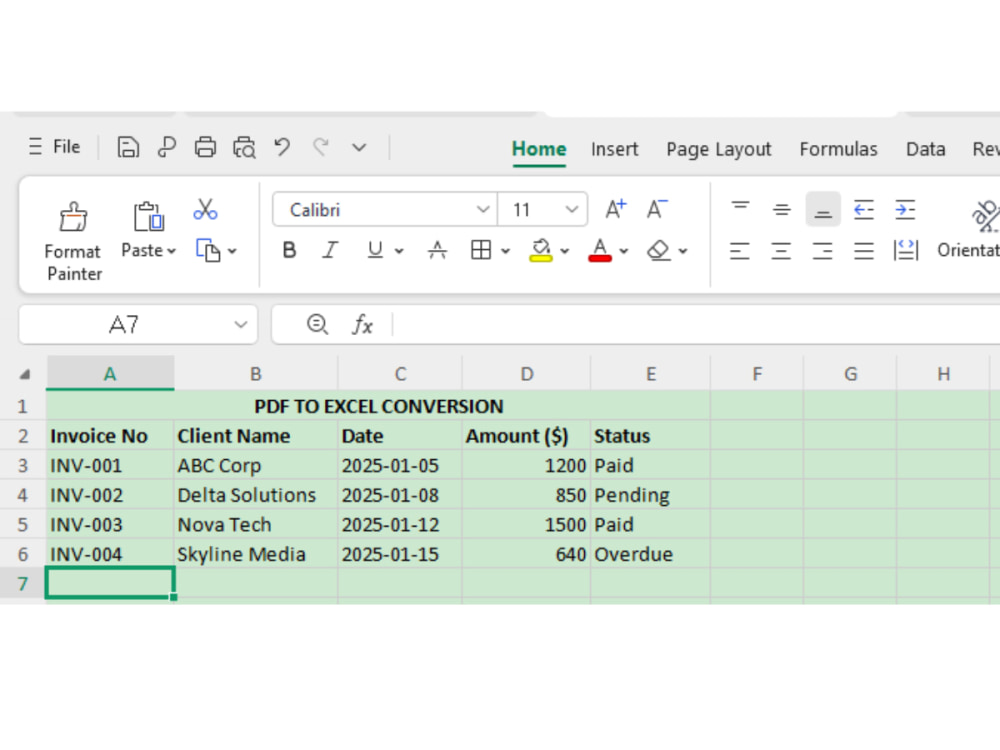Screen dimensions: 1000x750
Task: Click the Clear eraser icon
Action: coord(659,250)
